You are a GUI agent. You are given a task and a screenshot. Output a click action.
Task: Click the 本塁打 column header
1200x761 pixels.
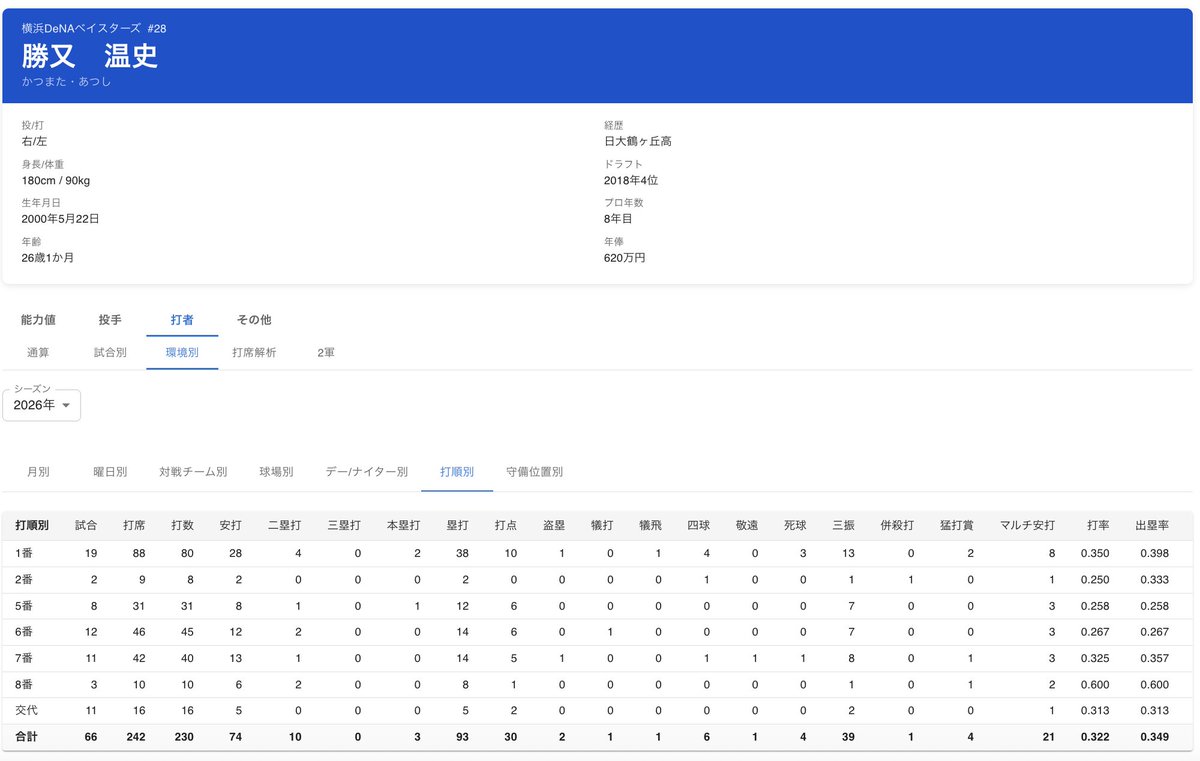404,525
